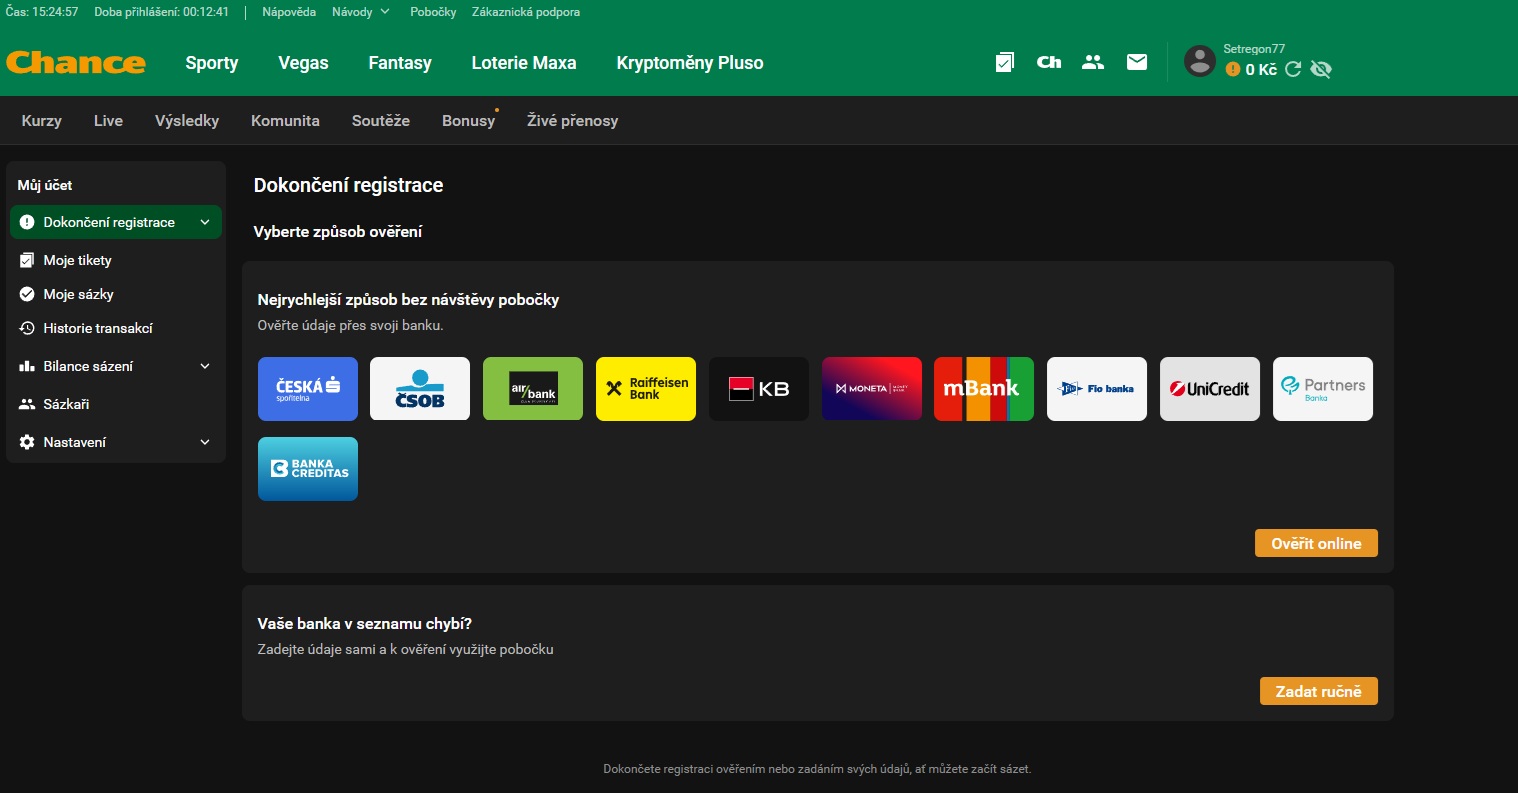Switch to the Výsledky tab
The image size is (1518, 793).
point(187,120)
